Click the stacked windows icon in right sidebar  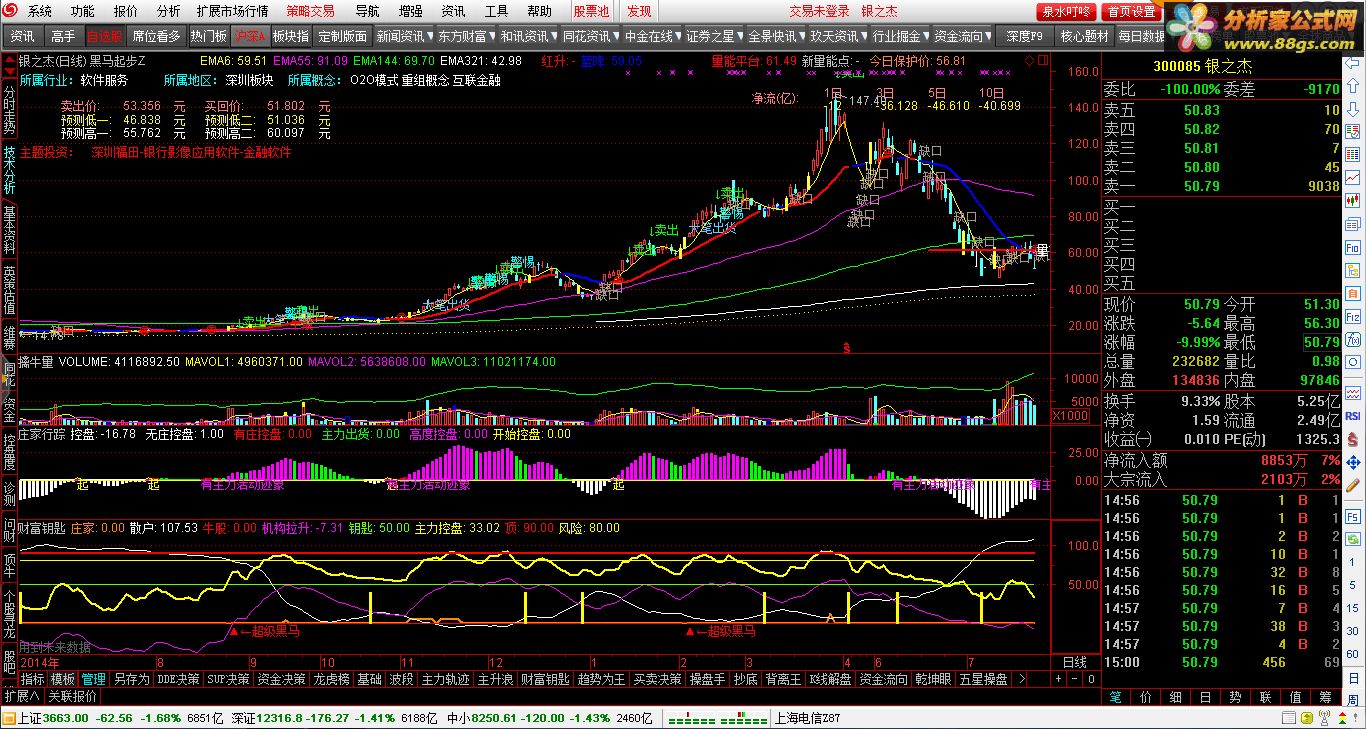pos(1351,224)
